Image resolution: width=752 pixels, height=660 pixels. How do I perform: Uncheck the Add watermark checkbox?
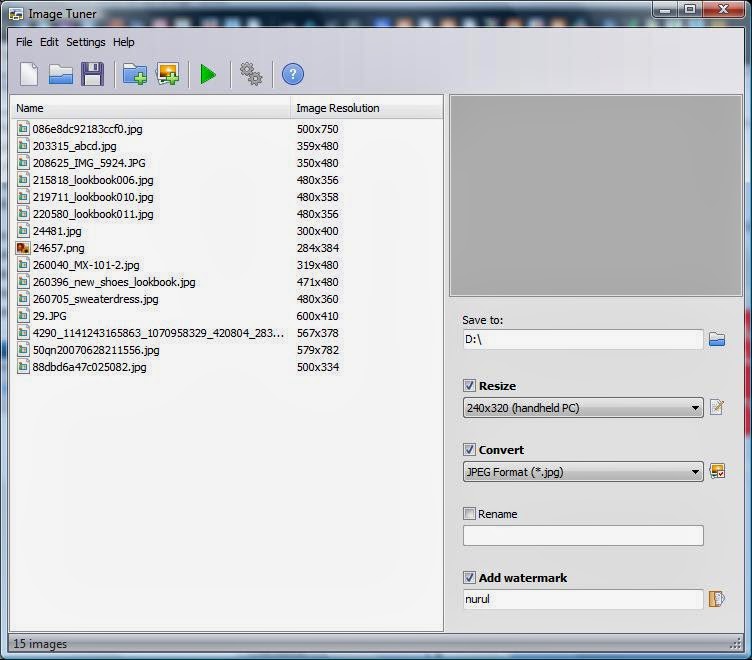pos(469,578)
